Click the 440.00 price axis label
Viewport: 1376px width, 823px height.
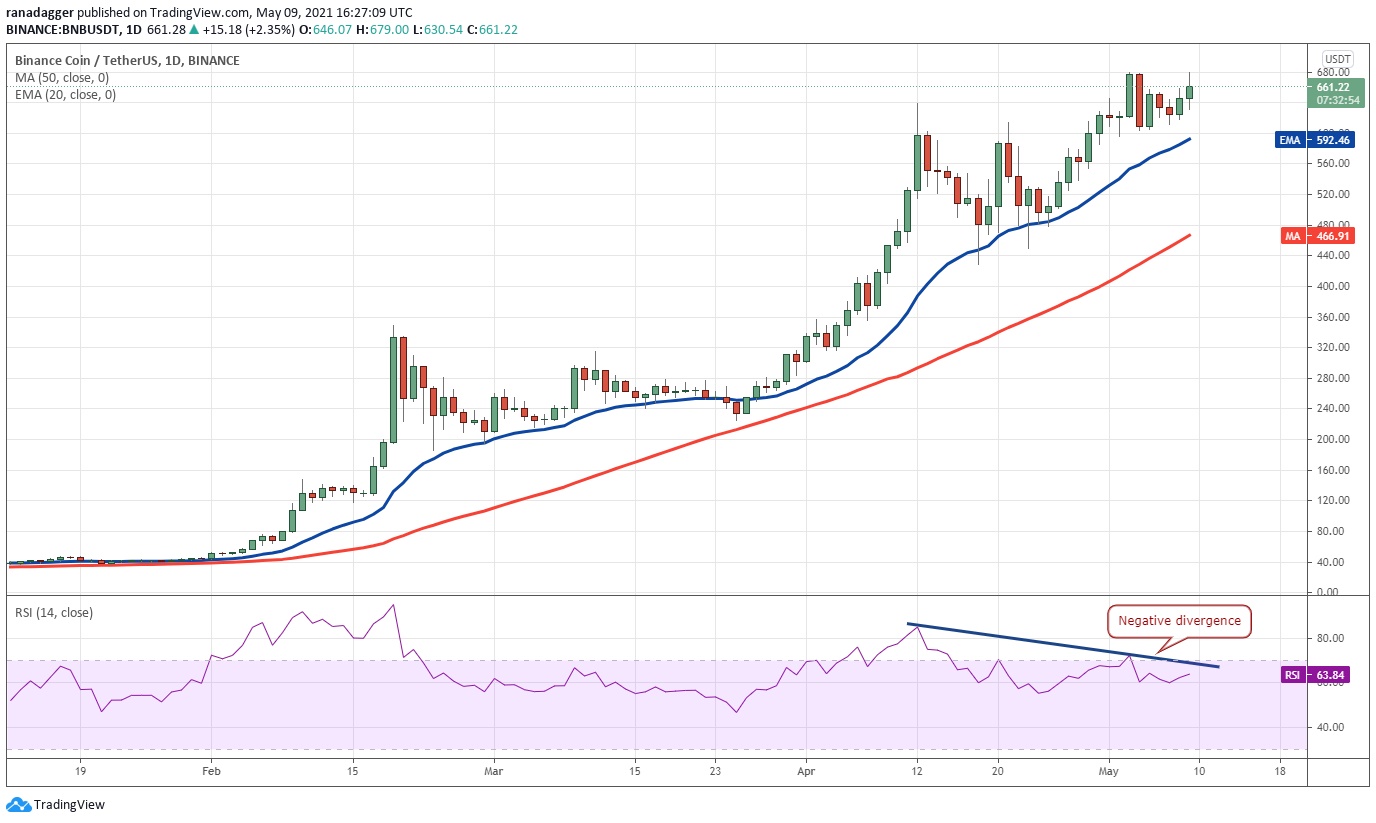click(1333, 256)
